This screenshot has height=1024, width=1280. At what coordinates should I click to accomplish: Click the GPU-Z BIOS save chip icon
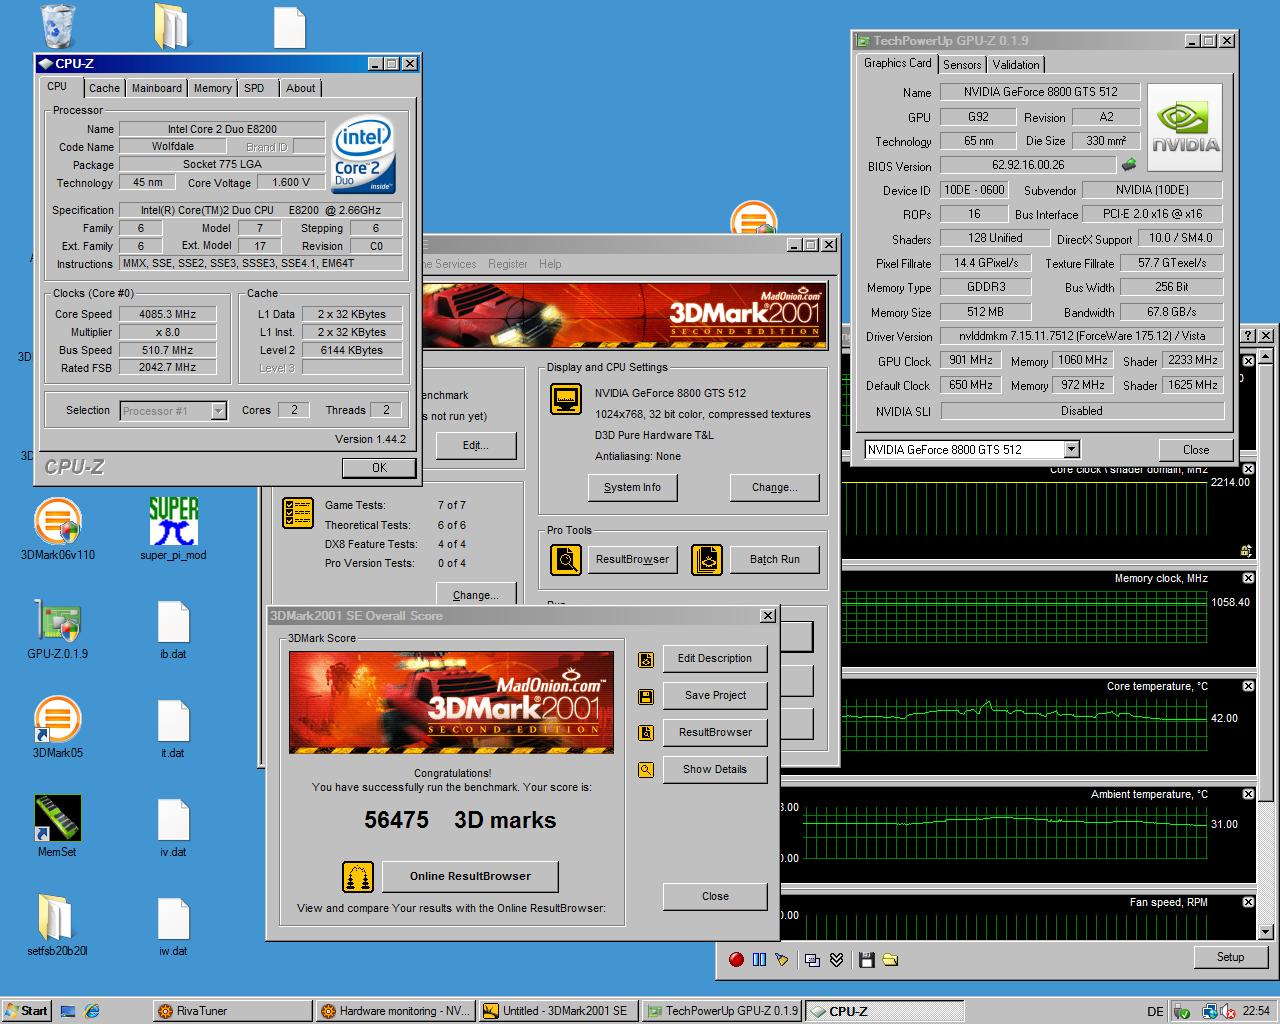1129,164
